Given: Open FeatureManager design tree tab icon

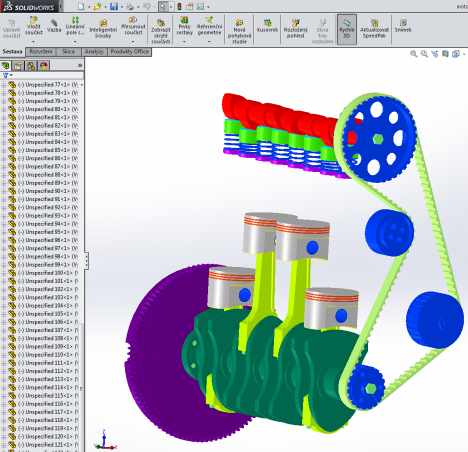Looking at the screenshot, I should pyautogui.click(x=6, y=65).
